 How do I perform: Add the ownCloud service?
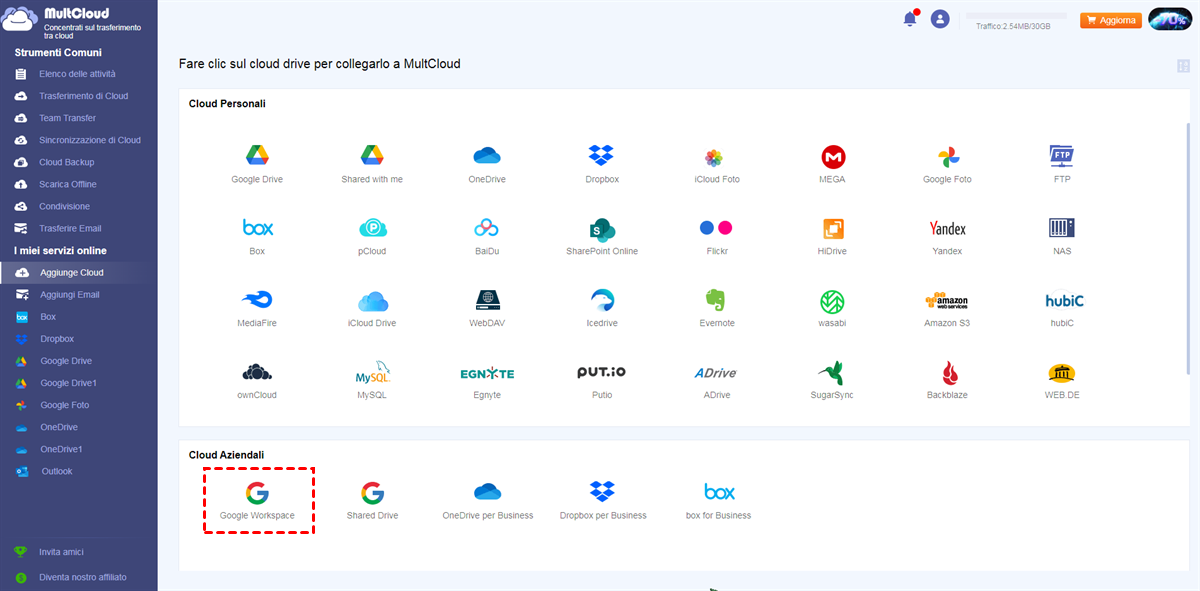click(x=257, y=372)
